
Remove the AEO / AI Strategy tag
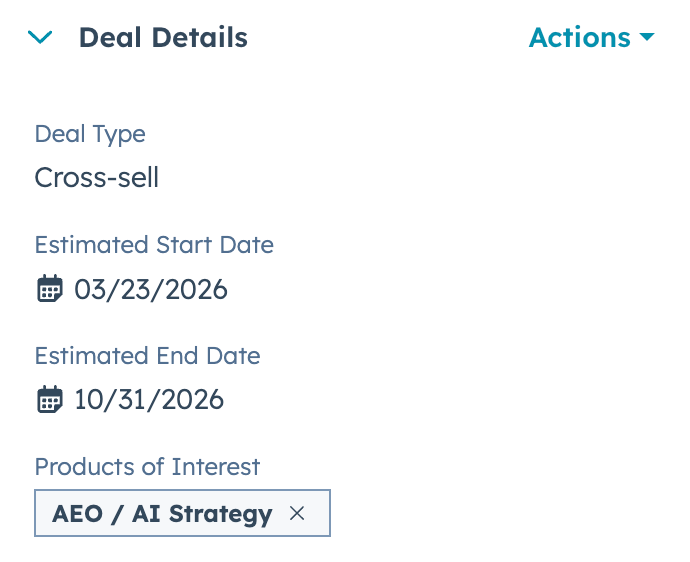point(296,514)
